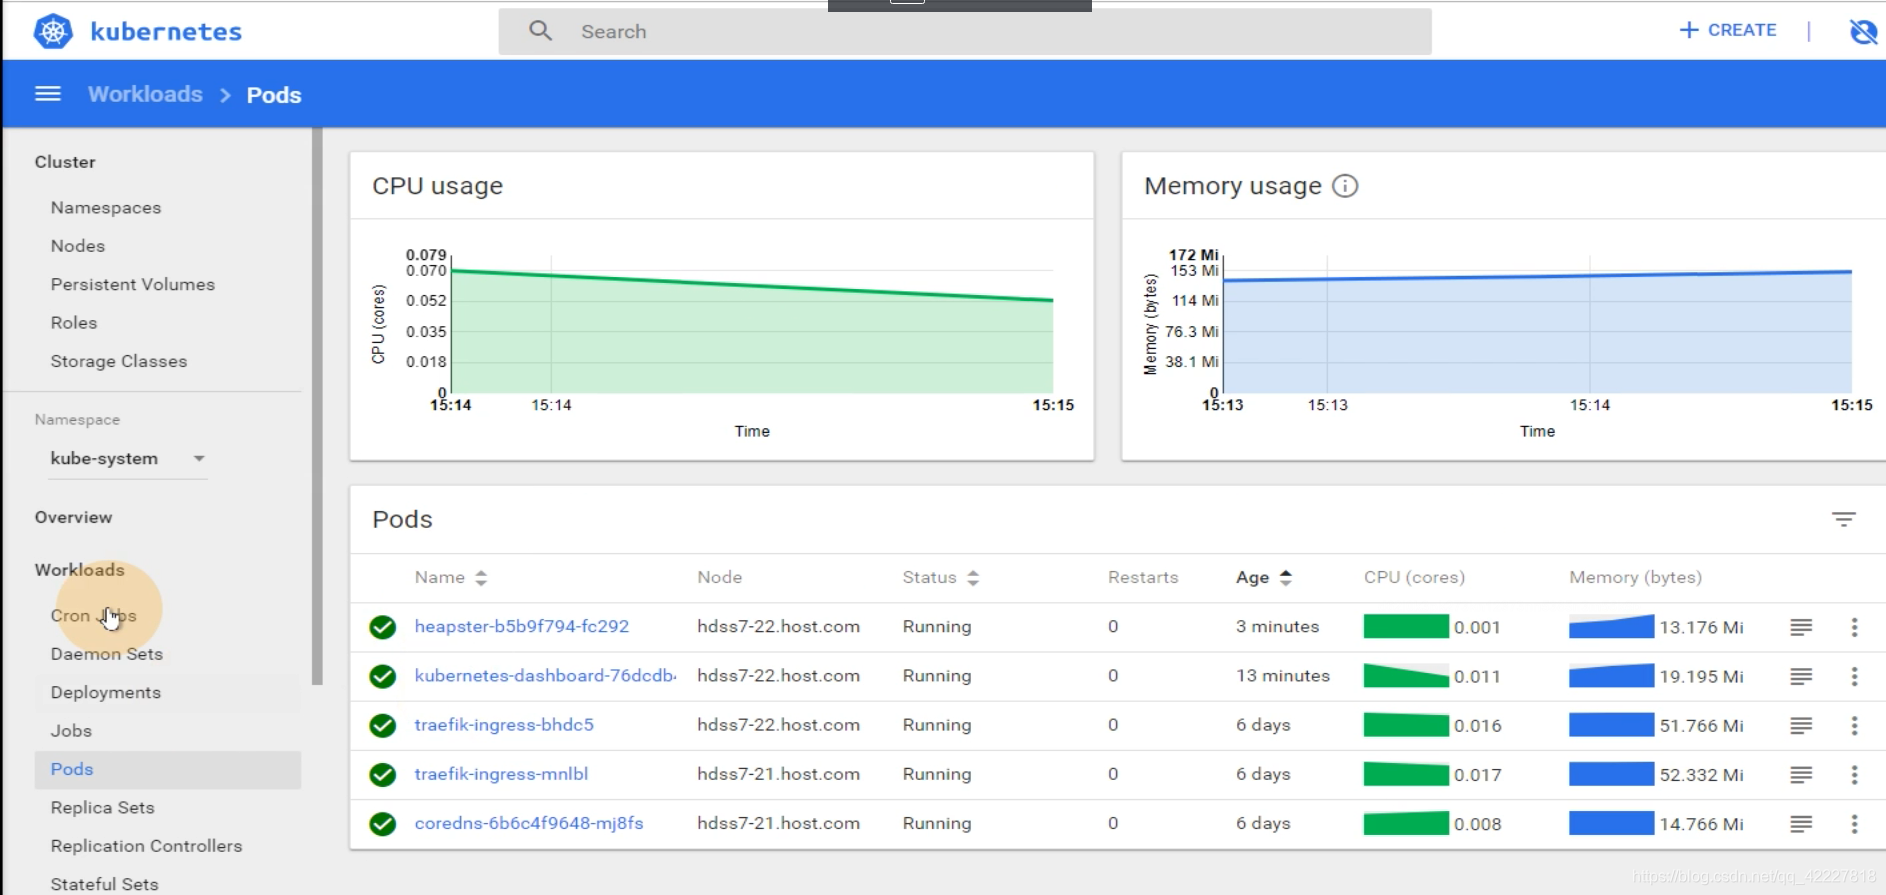Click Cluster heading in sidebar
The image size is (1886, 895).
point(65,162)
